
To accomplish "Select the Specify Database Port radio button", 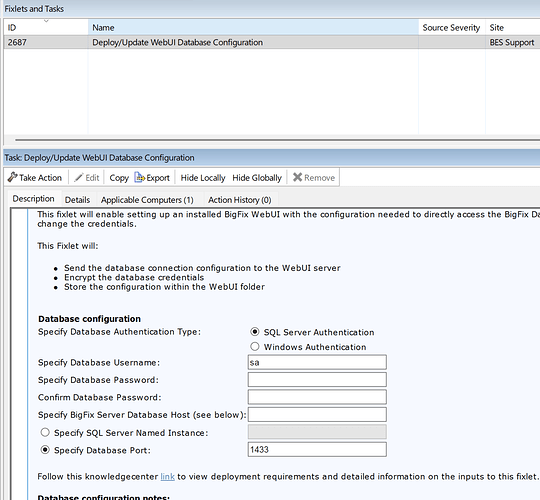I will 45,450.
